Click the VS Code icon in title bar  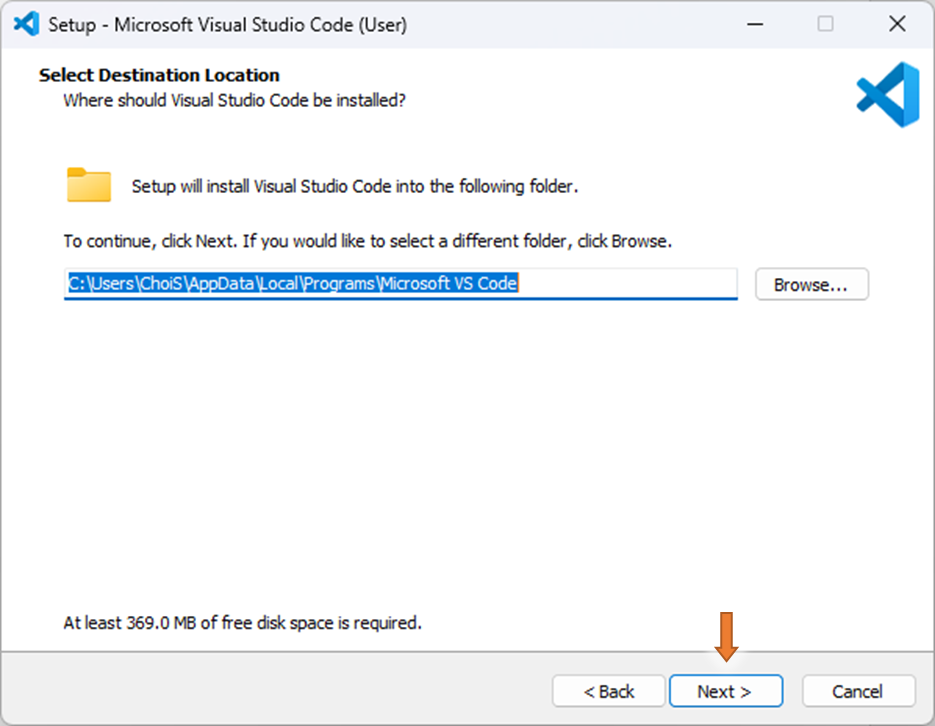pyautogui.click(x=27, y=24)
